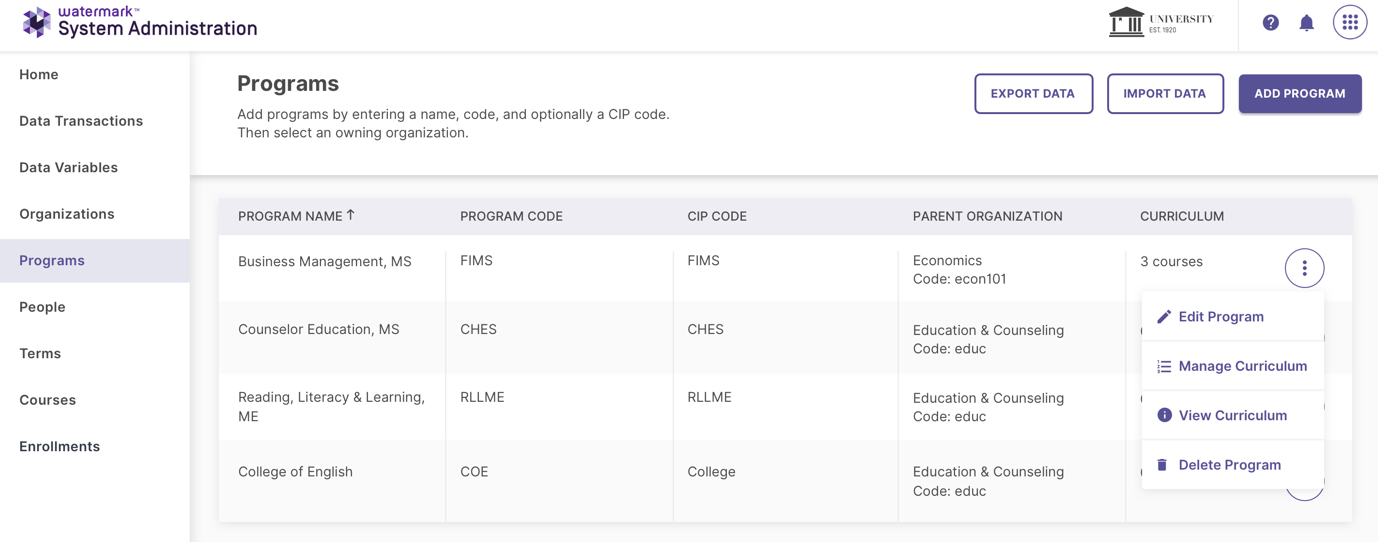Click the Counselor Education, MS row
Screen dimensions: 1378x542
pos(680,338)
